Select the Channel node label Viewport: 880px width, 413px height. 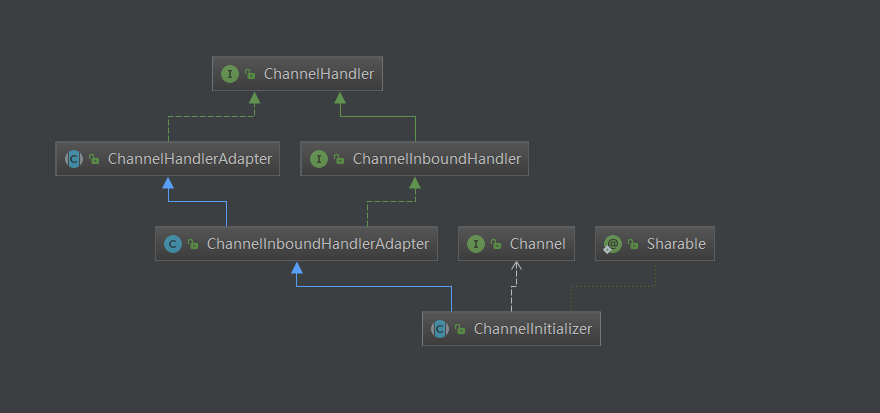(537, 243)
